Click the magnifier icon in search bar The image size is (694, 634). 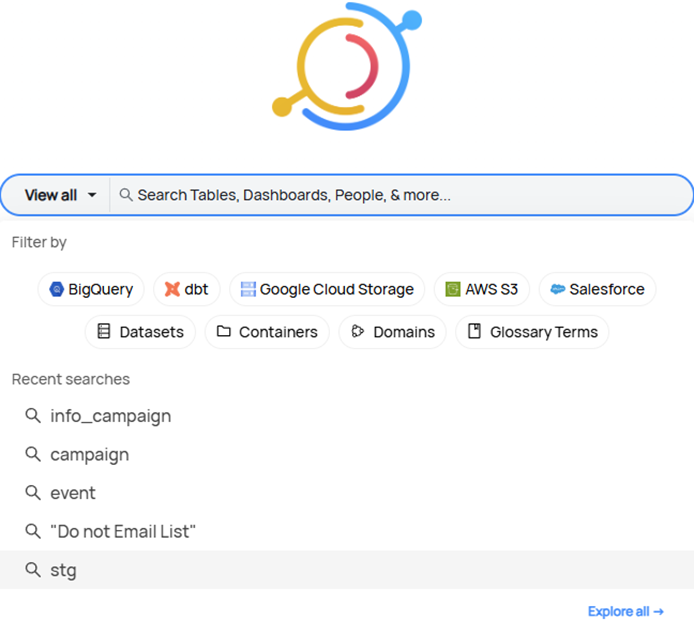126,195
